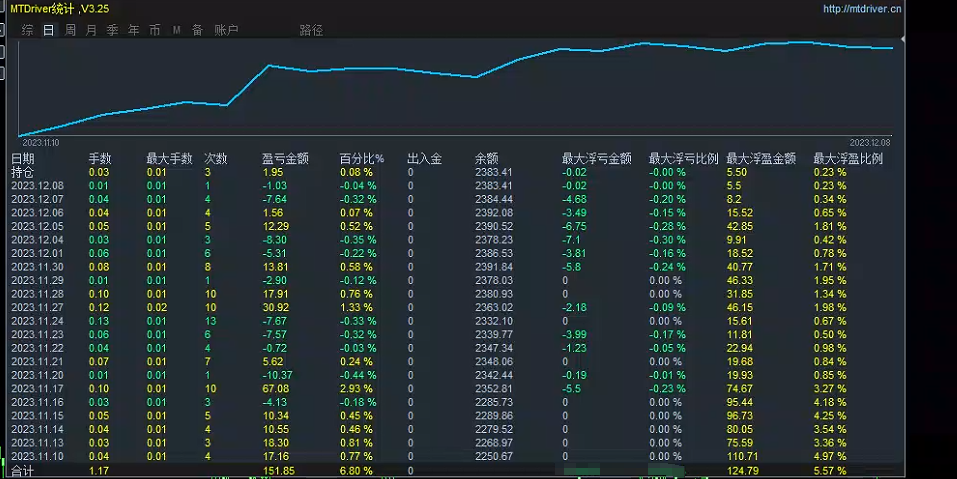Click the 路径 path tab
This screenshot has width=957, height=479.
click(311, 30)
